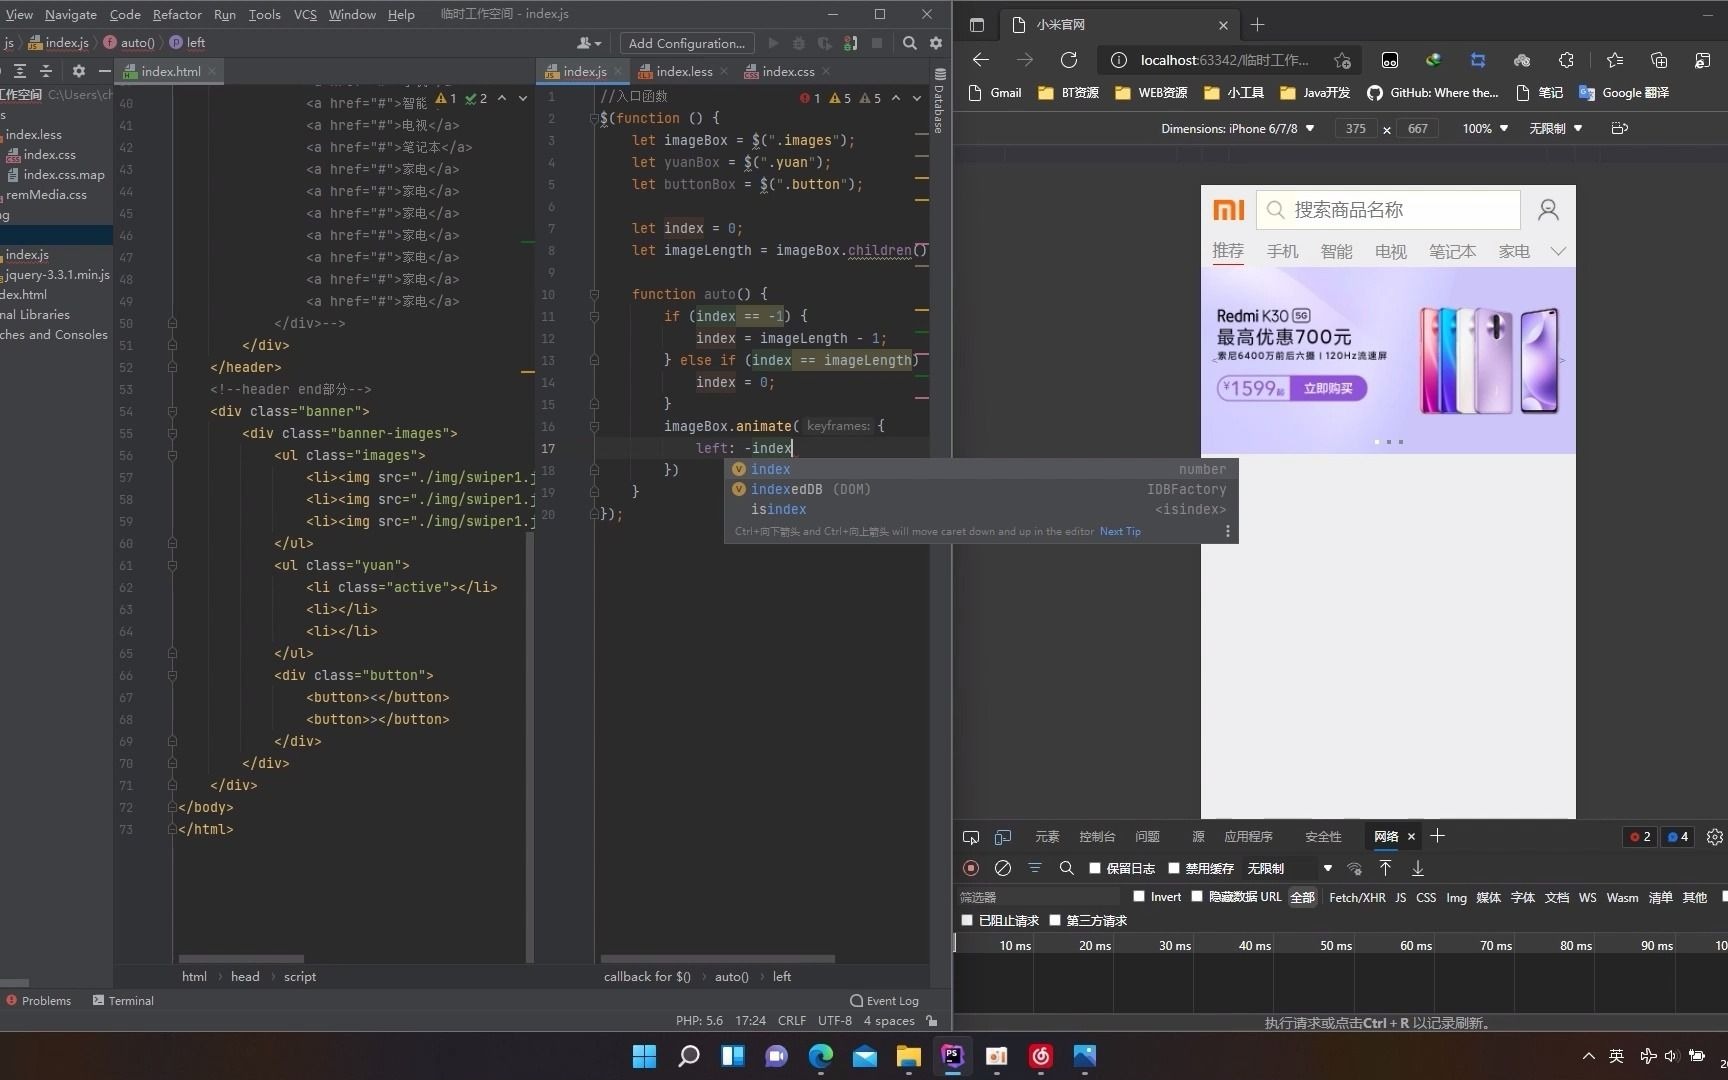1728x1080 pixels.
Task: Open Microsoft Edge from the Windows taskbar
Action: click(x=821, y=1056)
